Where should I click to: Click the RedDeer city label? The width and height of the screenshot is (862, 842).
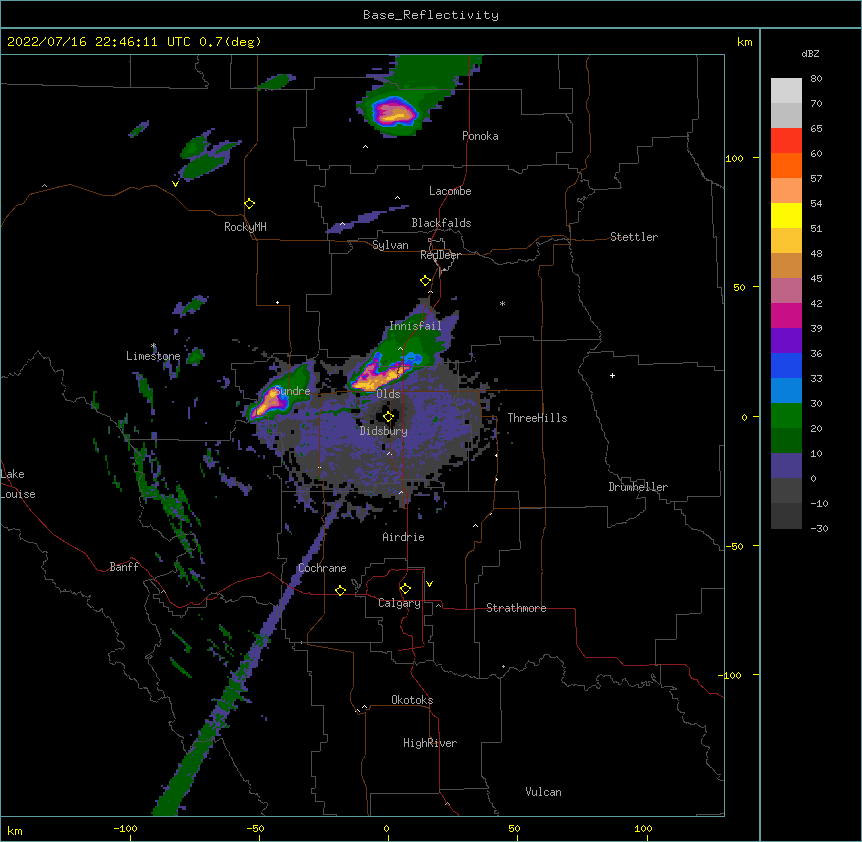[440, 255]
